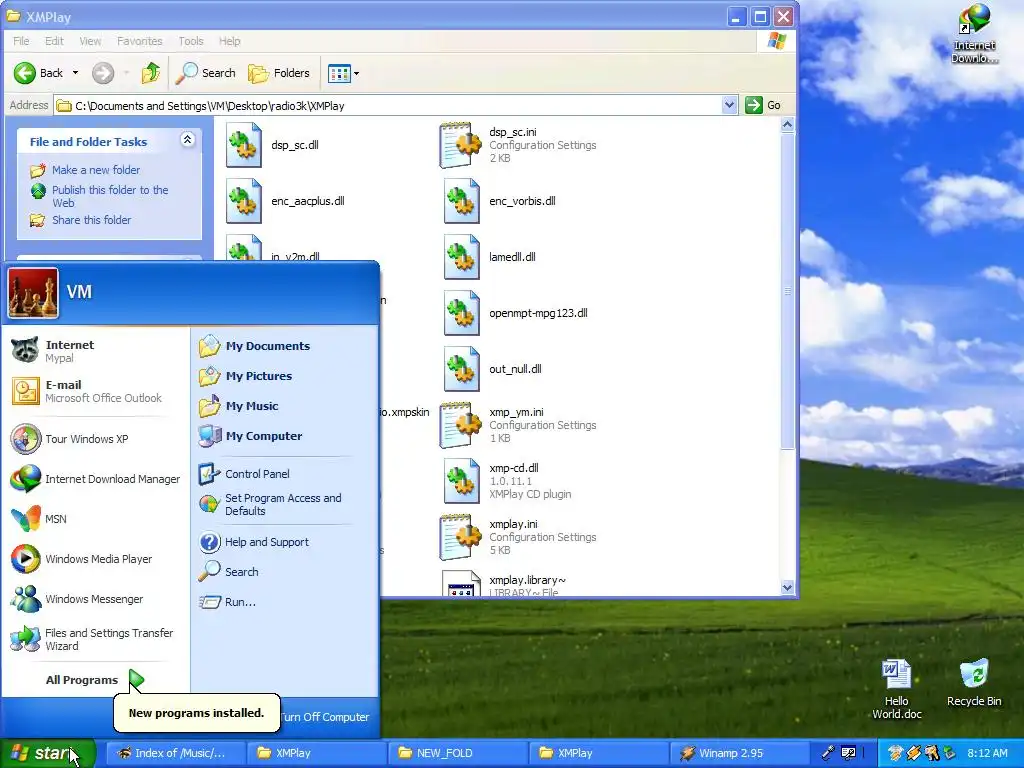Click Turn Off Computer
The width and height of the screenshot is (1024, 768).
tap(326, 717)
